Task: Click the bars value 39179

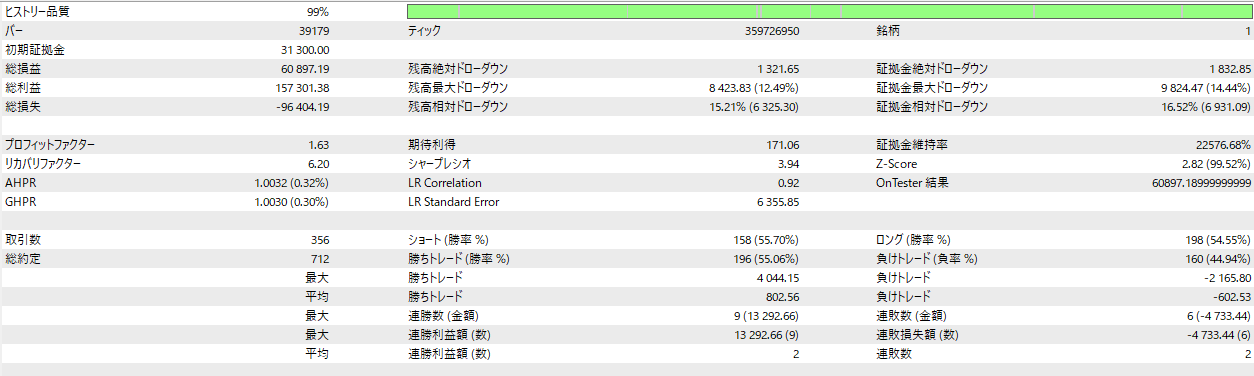Action: [x=313, y=31]
